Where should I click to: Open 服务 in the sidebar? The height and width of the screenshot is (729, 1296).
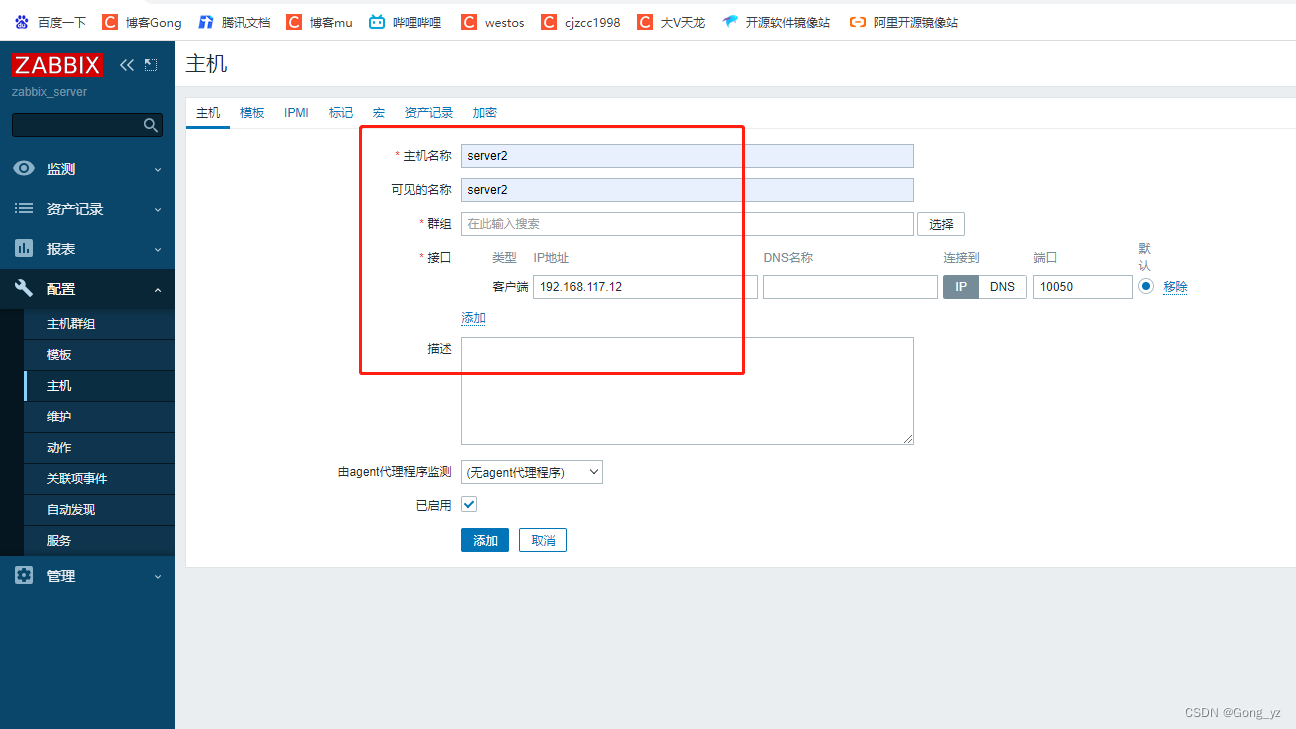(99, 541)
